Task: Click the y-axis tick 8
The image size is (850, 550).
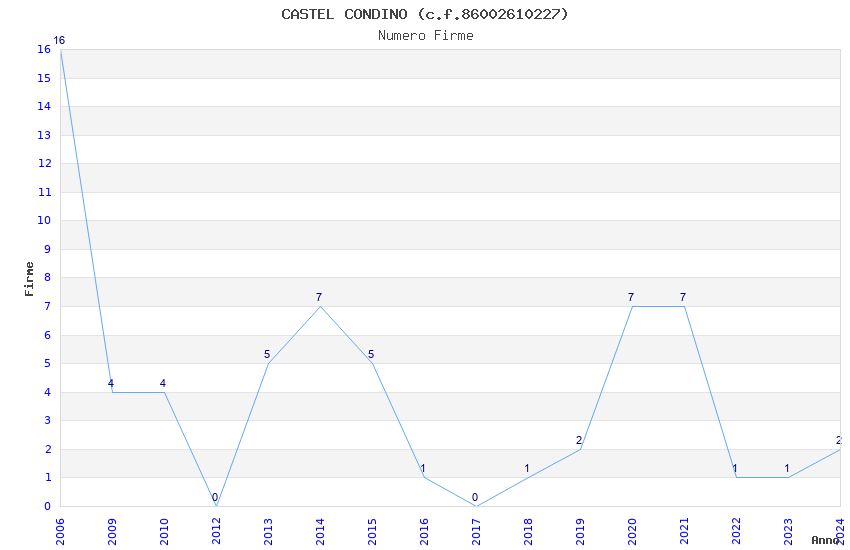Action: click(48, 278)
